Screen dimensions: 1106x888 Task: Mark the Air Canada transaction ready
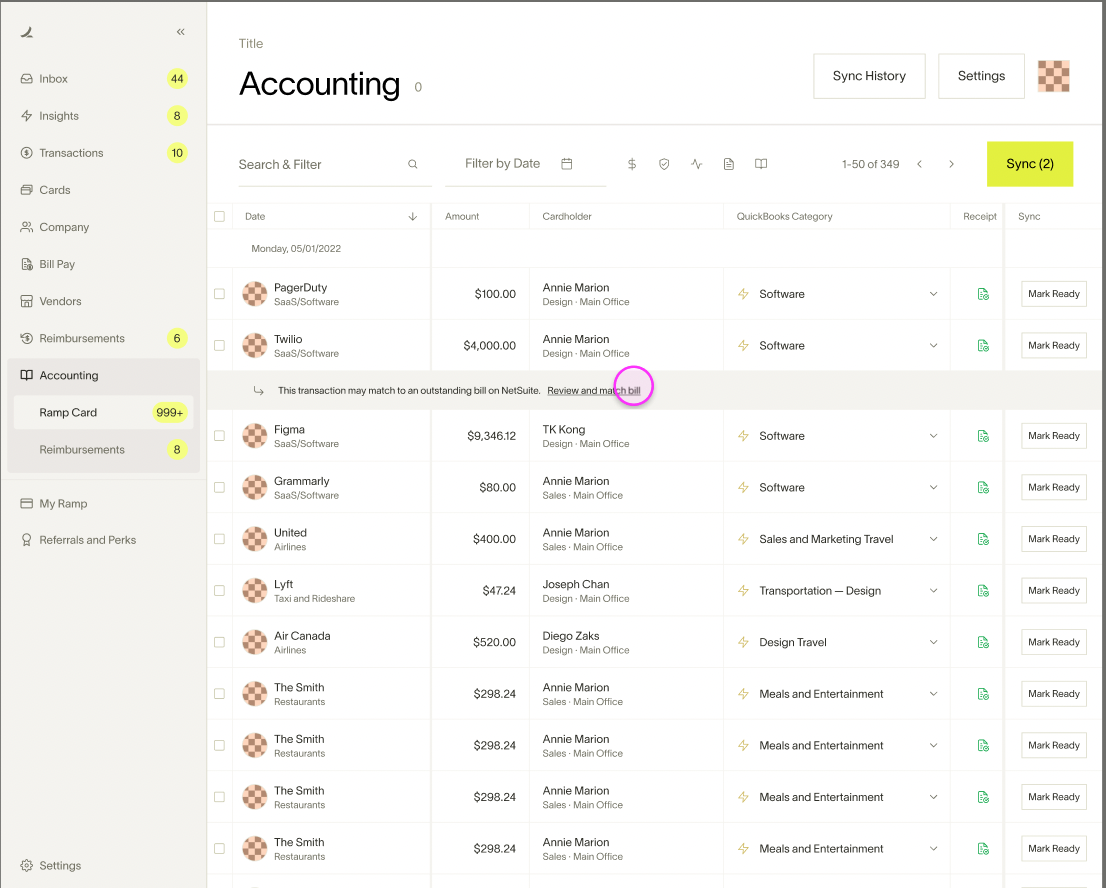point(1054,642)
